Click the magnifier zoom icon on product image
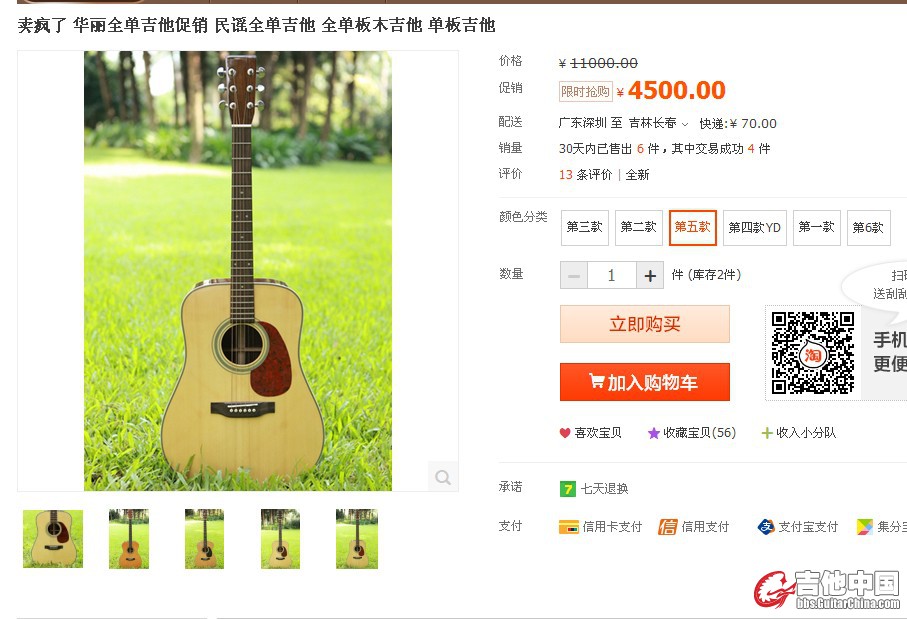 pos(443,477)
